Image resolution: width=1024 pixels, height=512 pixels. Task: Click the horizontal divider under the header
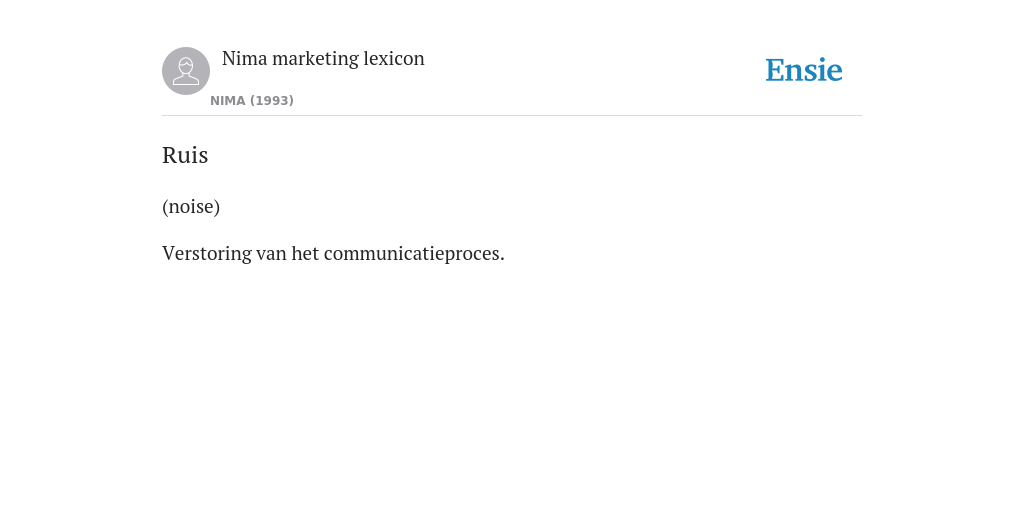(512, 116)
